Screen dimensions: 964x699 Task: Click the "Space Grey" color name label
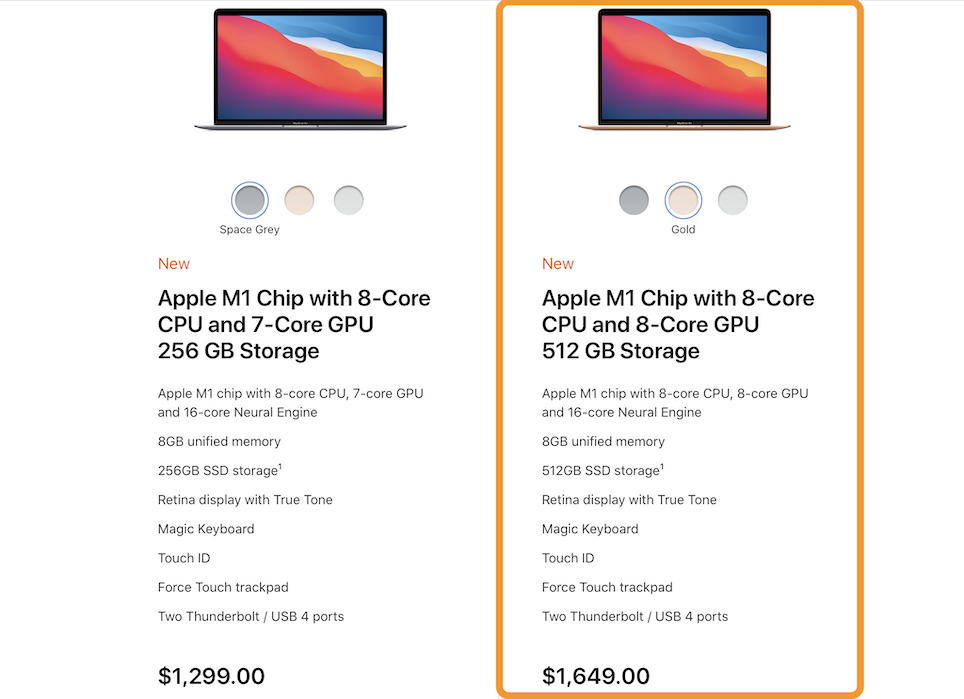coord(250,230)
